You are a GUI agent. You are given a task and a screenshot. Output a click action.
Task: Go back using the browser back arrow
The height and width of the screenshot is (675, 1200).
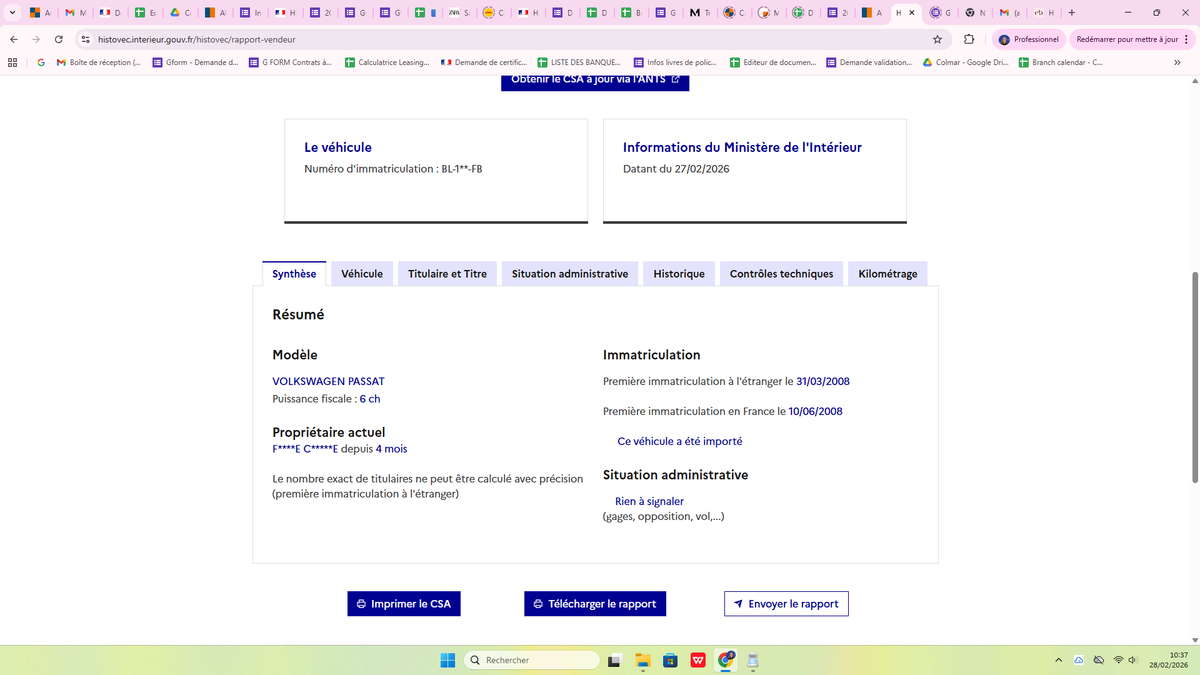coord(13,39)
